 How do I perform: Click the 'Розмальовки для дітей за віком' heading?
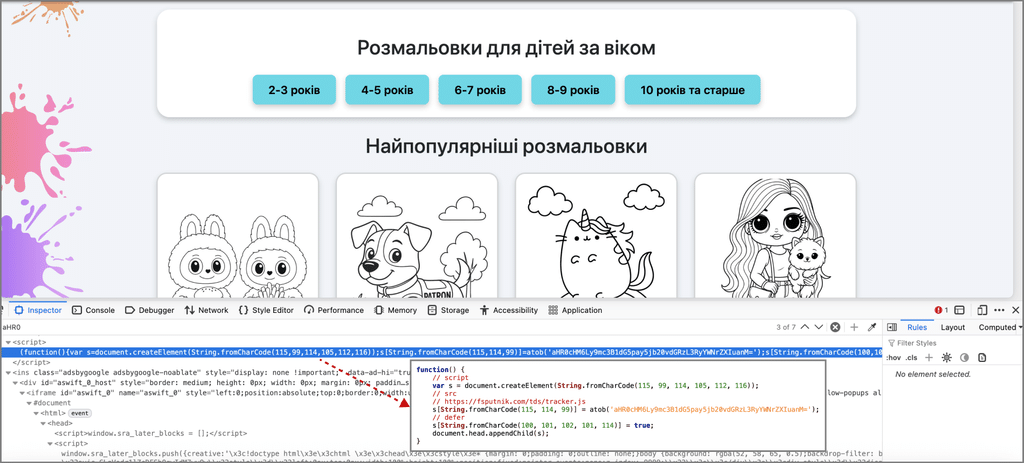point(506,48)
